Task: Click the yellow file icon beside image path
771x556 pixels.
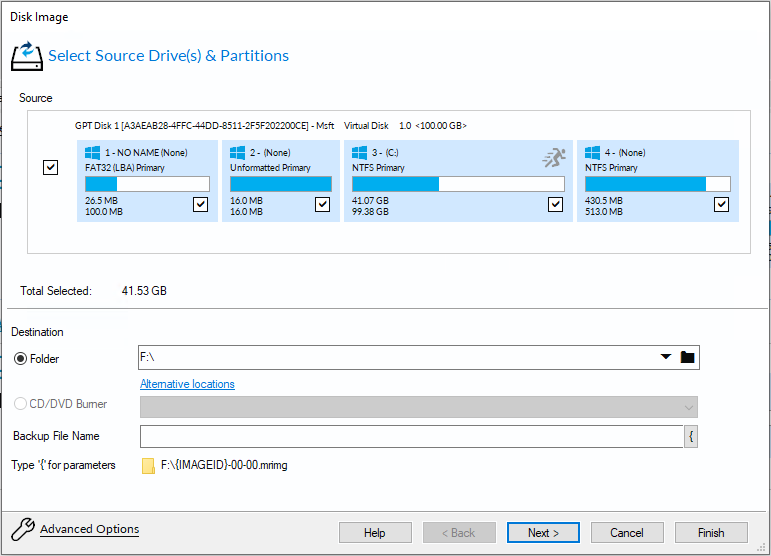Action: coord(148,465)
